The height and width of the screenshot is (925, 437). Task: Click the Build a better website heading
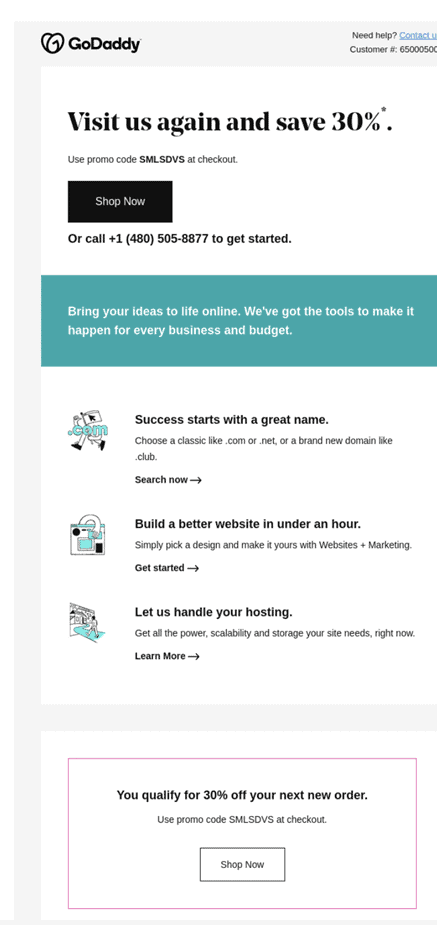248,524
